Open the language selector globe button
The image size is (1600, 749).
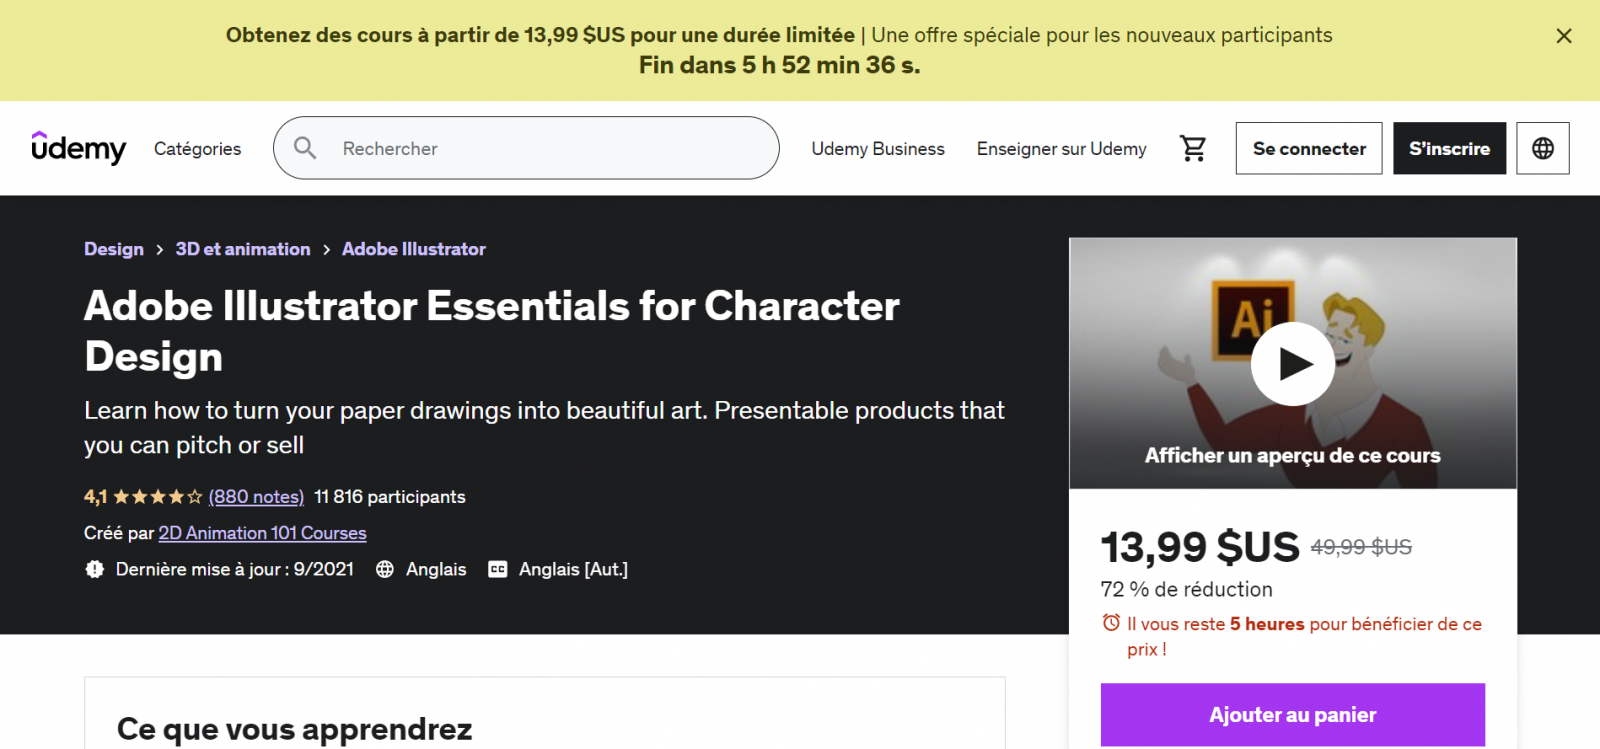coord(1542,148)
